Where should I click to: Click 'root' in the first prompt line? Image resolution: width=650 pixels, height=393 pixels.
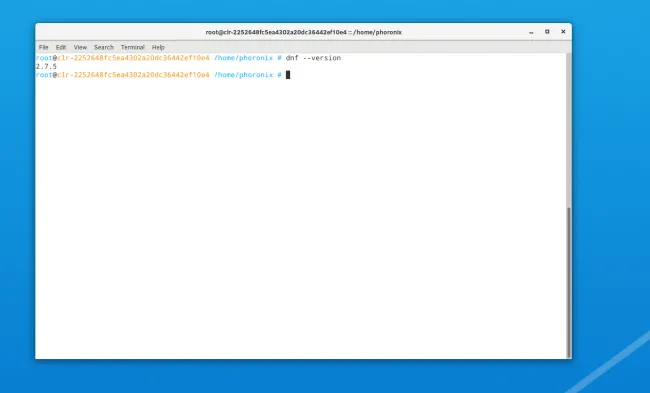(x=44, y=58)
